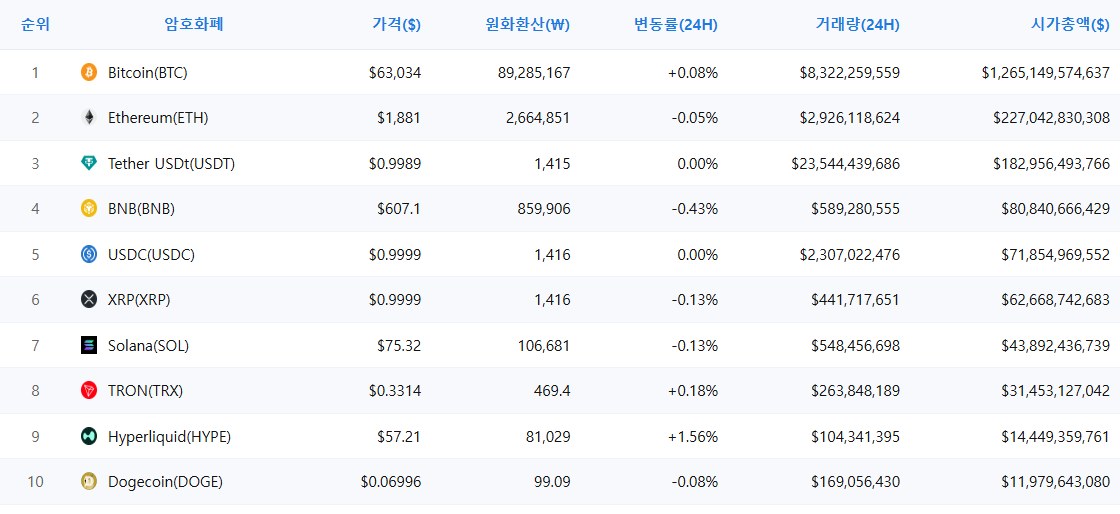The image size is (1120, 514).
Task: Sort by 가격($) column header
Action: (396, 25)
